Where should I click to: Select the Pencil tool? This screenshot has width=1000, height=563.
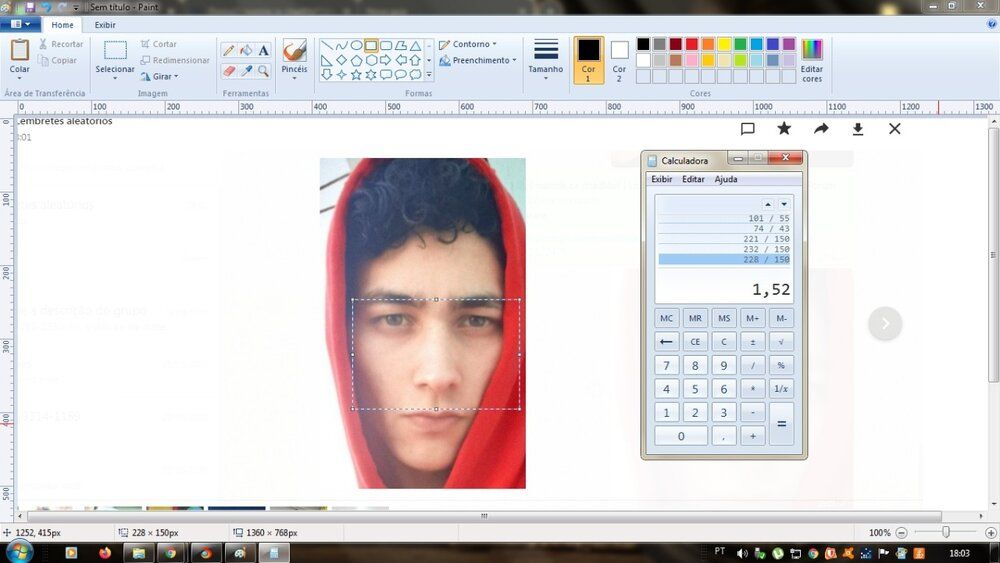coord(228,50)
